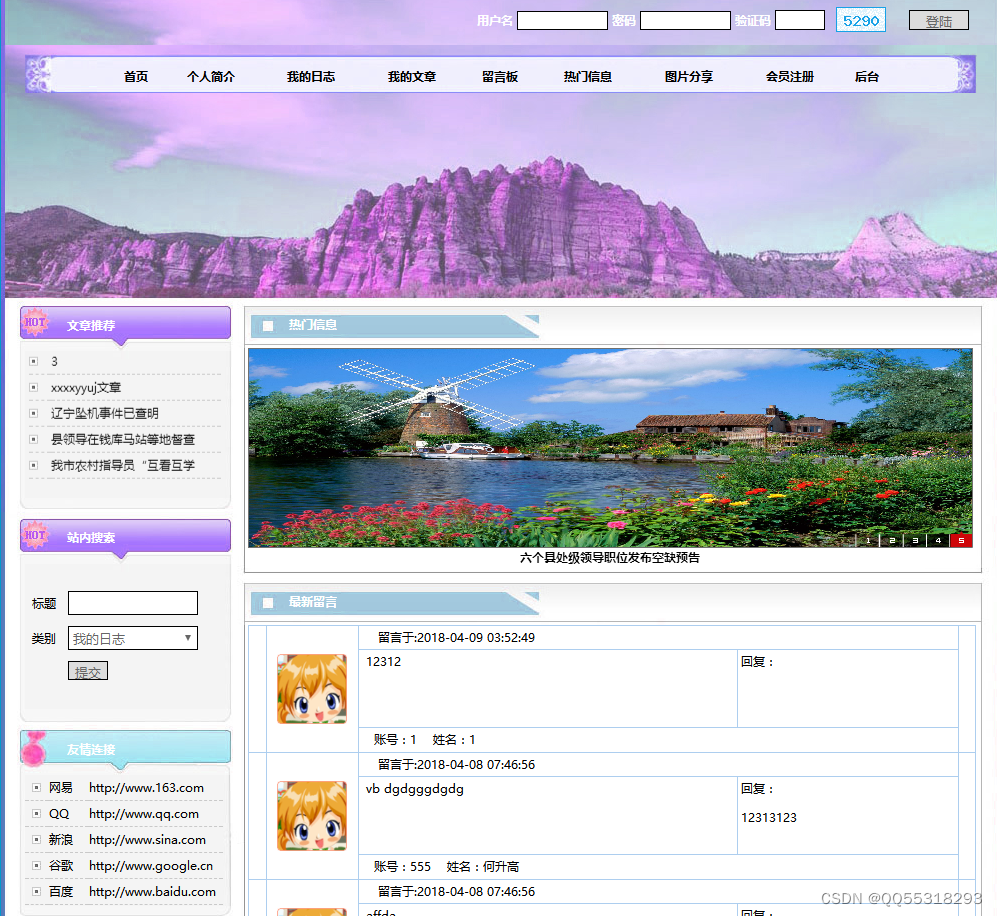Viewport: 997px width, 916px height.
Task: Click the 提交 submit button
Action: point(87,671)
